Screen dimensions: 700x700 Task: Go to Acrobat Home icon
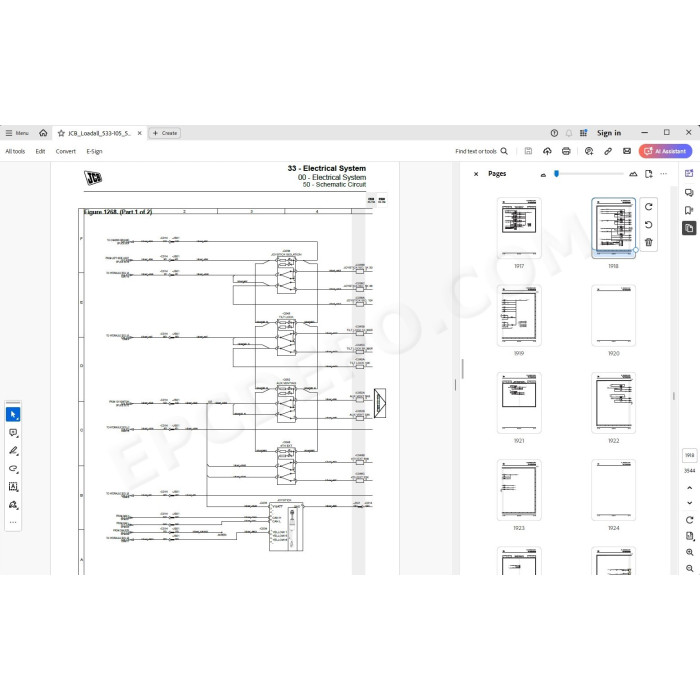click(43, 133)
